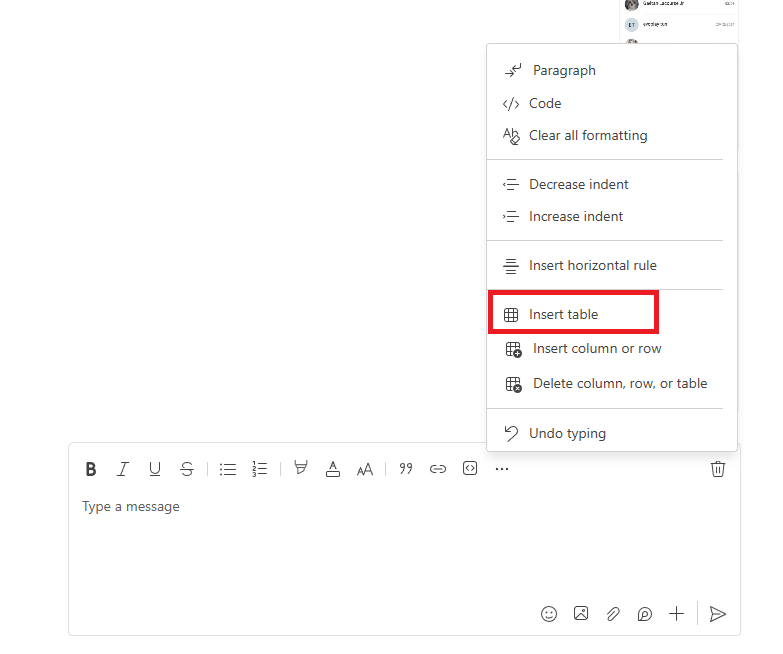
Task: Open font size options
Action: click(x=365, y=469)
